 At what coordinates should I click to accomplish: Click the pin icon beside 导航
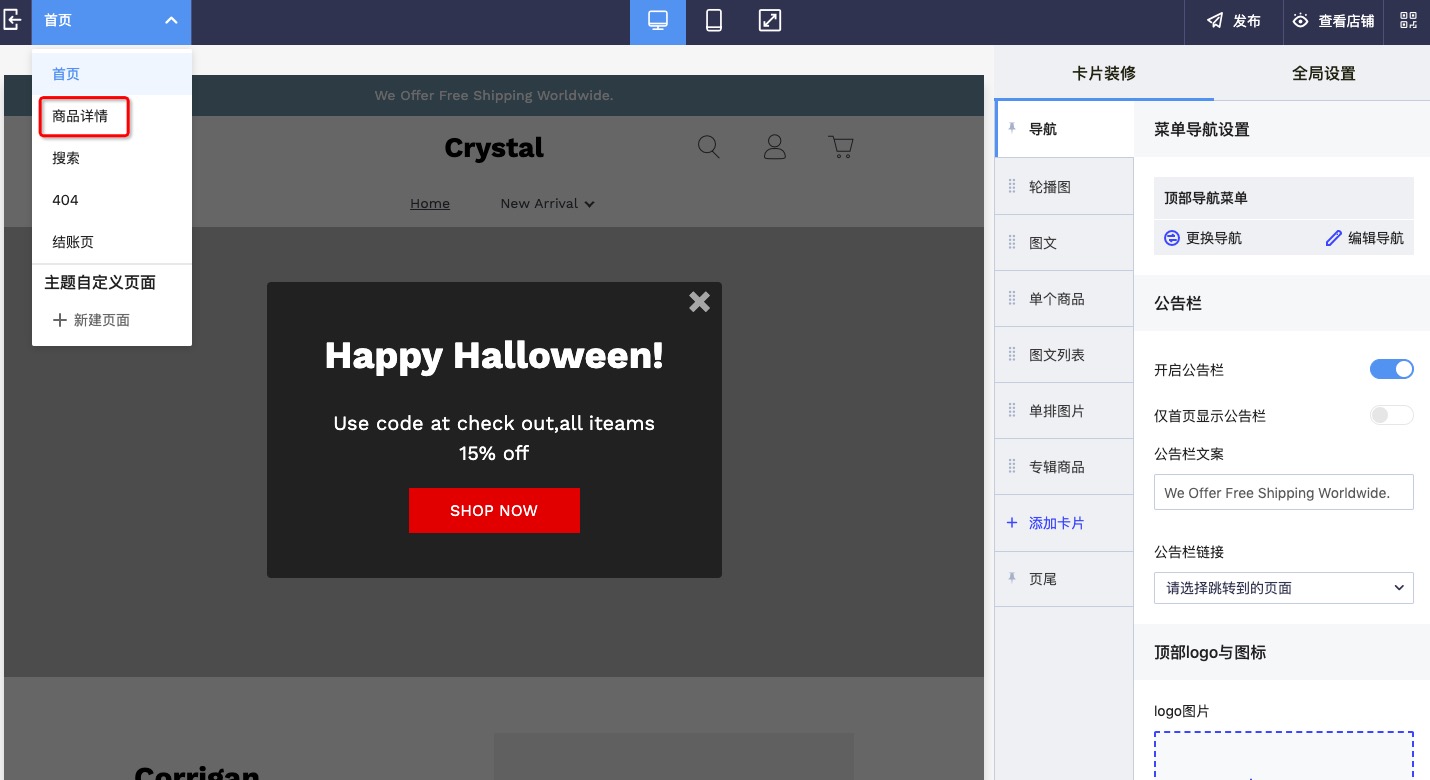[1012, 128]
